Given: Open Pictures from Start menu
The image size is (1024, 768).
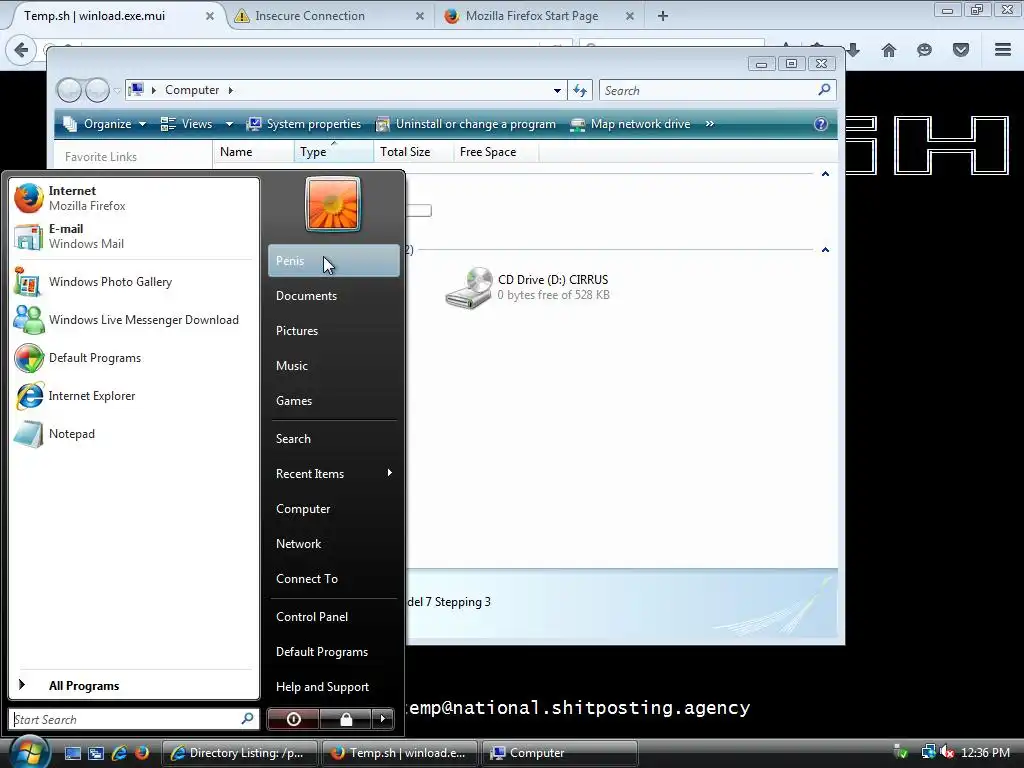Looking at the screenshot, I should point(333,330).
